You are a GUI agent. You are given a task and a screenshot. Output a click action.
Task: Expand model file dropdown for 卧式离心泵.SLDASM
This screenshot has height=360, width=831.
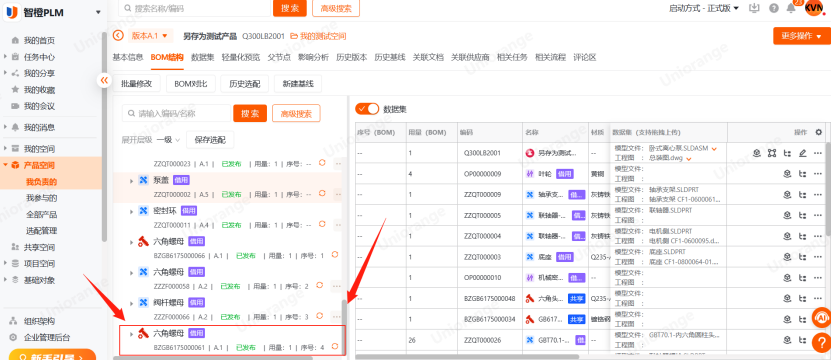tap(714, 149)
